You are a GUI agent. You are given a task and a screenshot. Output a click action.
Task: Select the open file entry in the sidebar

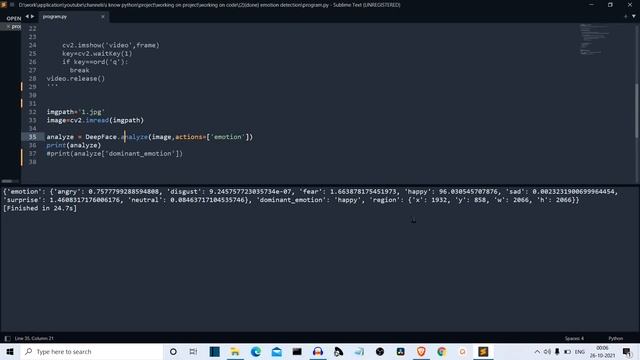11,27
